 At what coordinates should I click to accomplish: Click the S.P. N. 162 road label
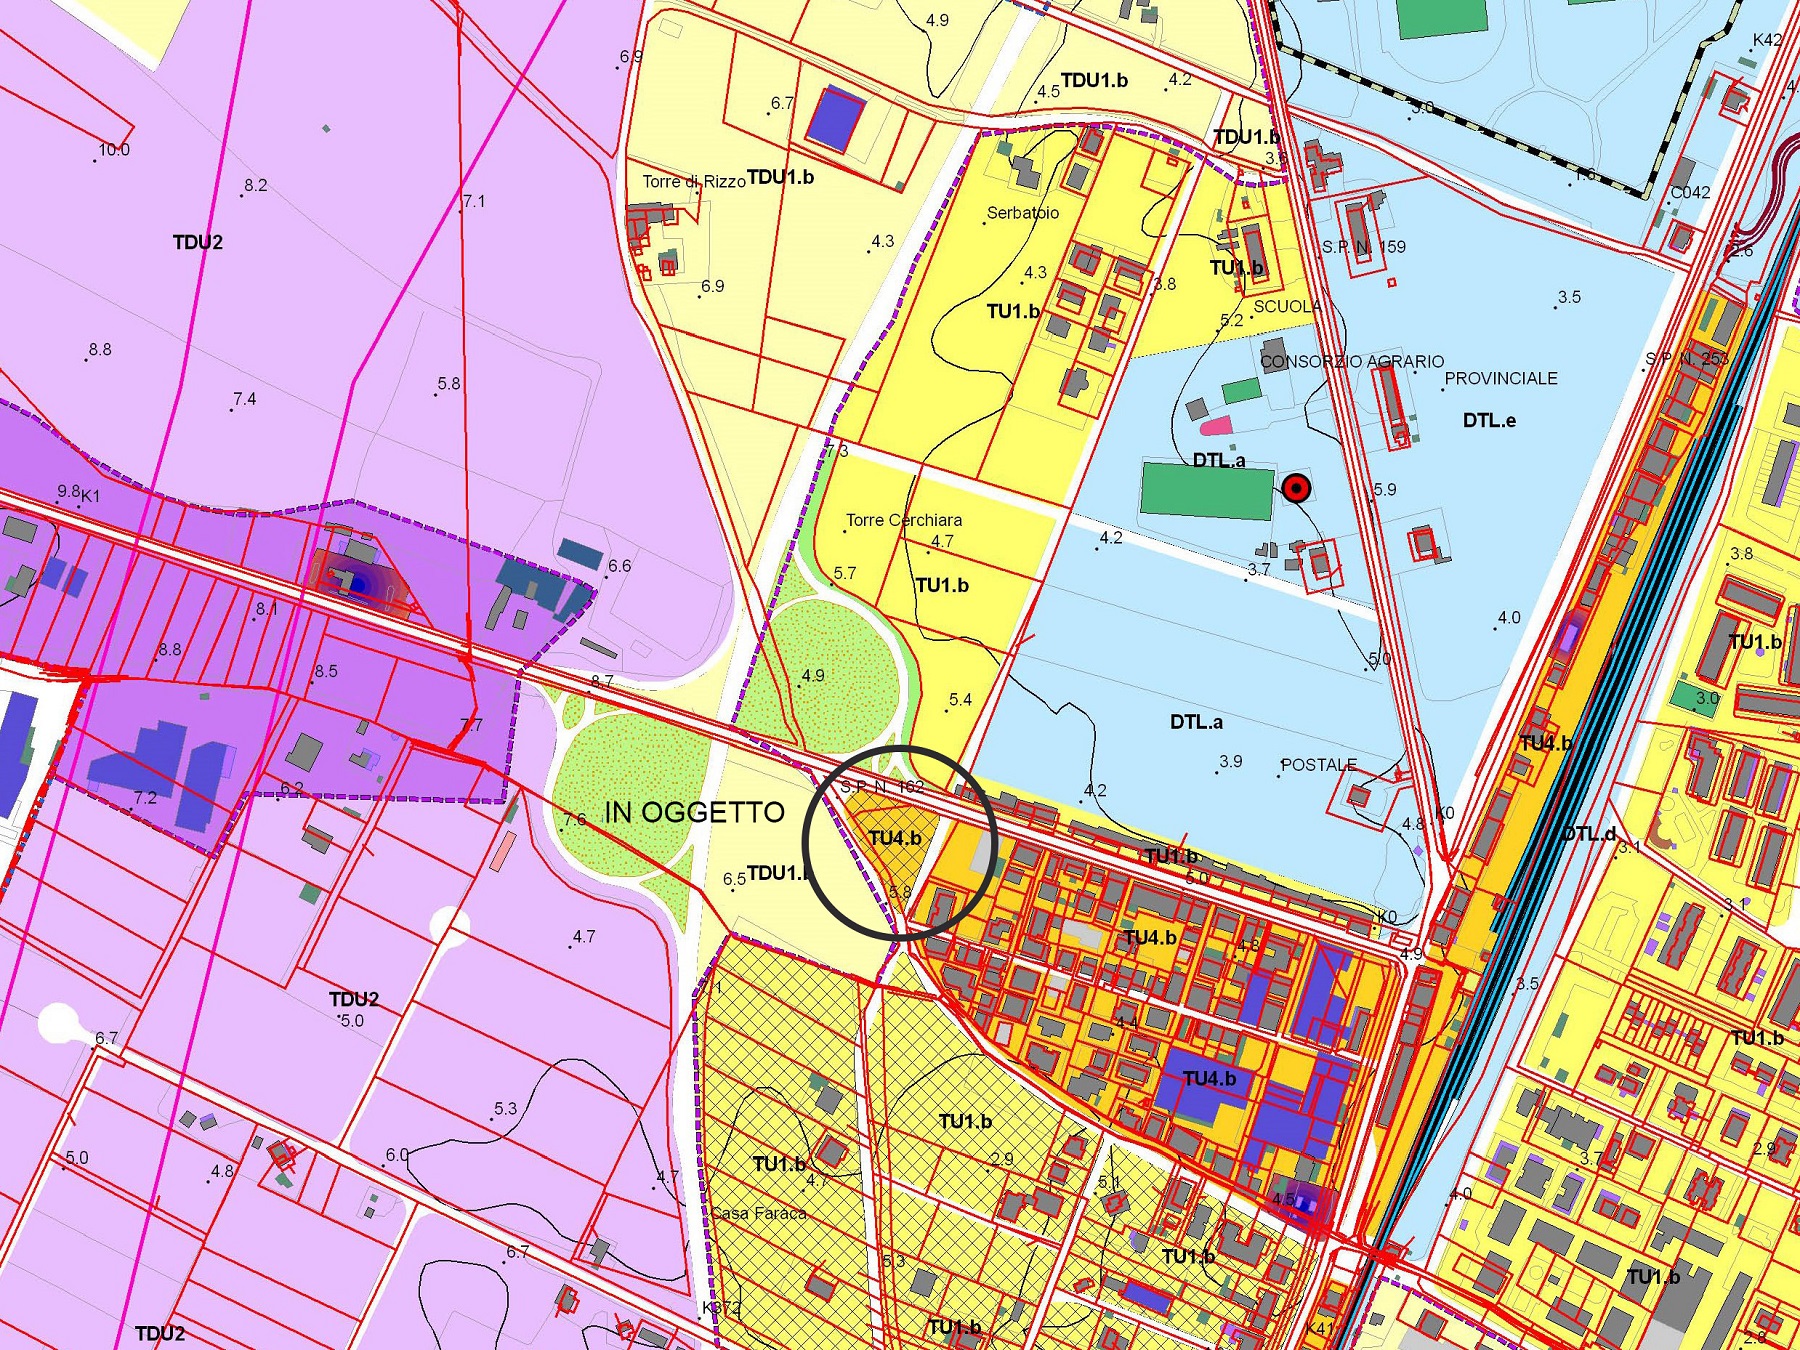(x=882, y=787)
